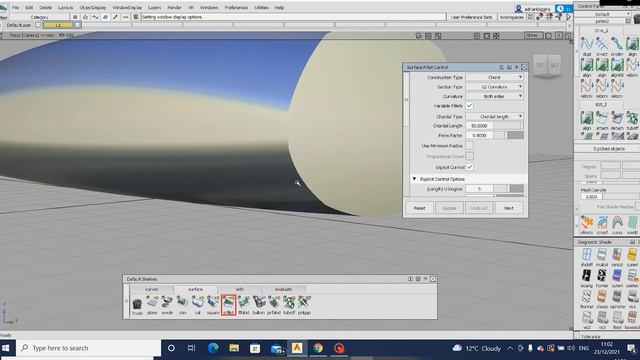The image size is (640, 360).
Task: Select the skin surface tool
Action: pos(182,304)
